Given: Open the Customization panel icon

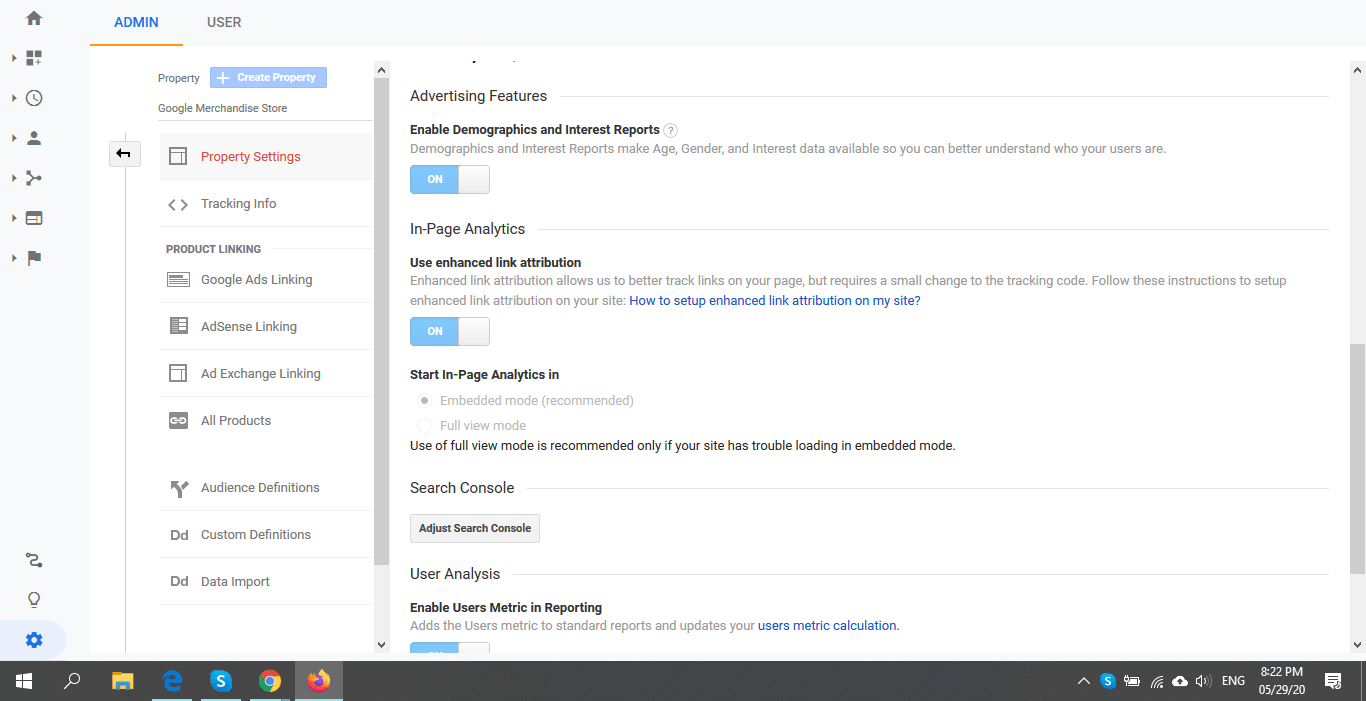Looking at the screenshot, I should click(x=33, y=57).
